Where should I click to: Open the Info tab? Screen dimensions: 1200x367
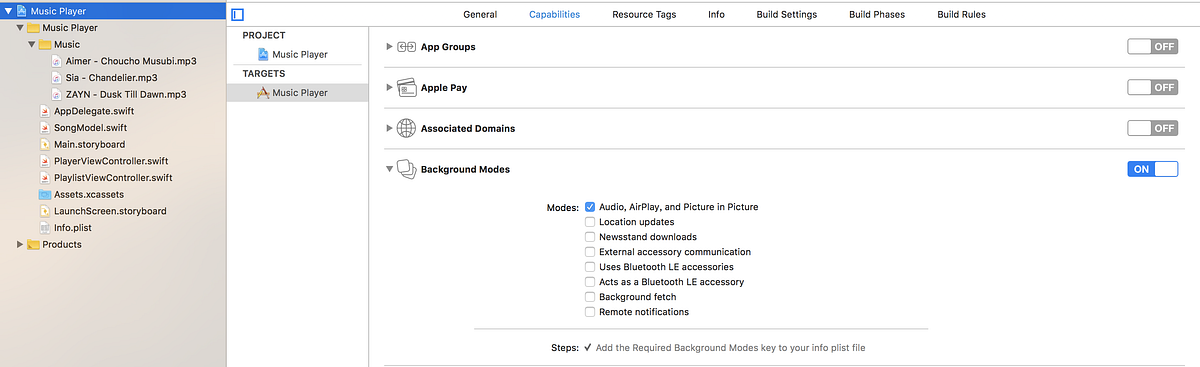716,15
